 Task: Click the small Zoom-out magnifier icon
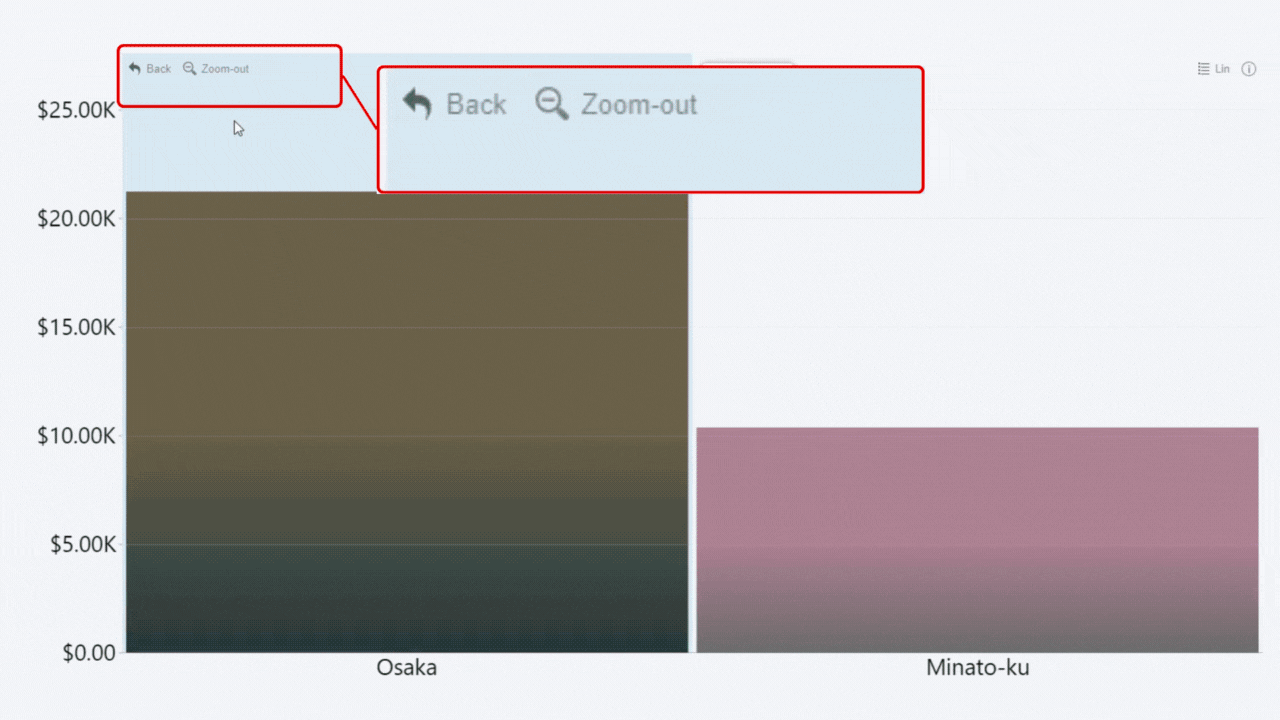click(x=189, y=69)
